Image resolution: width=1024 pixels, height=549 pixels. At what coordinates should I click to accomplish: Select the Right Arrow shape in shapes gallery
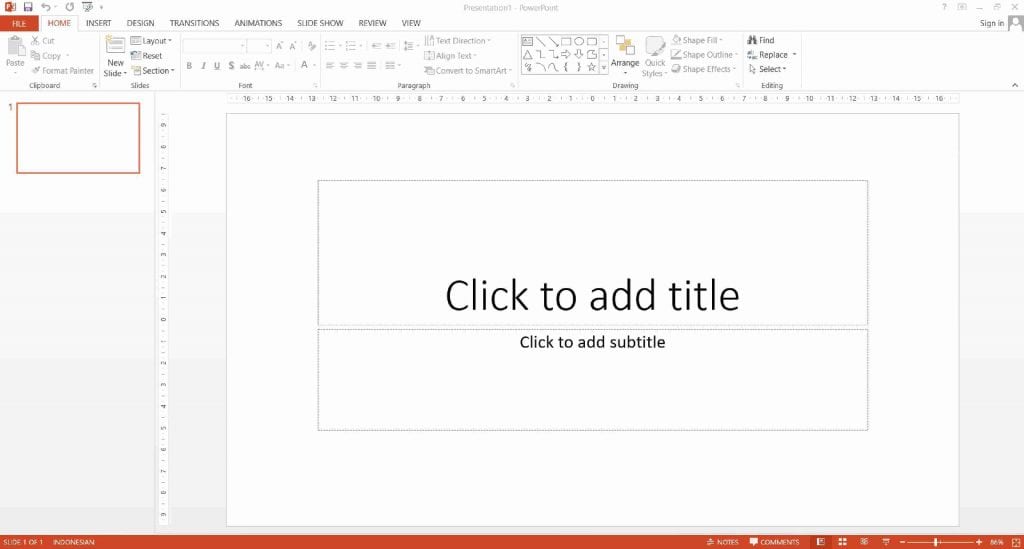[566, 54]
